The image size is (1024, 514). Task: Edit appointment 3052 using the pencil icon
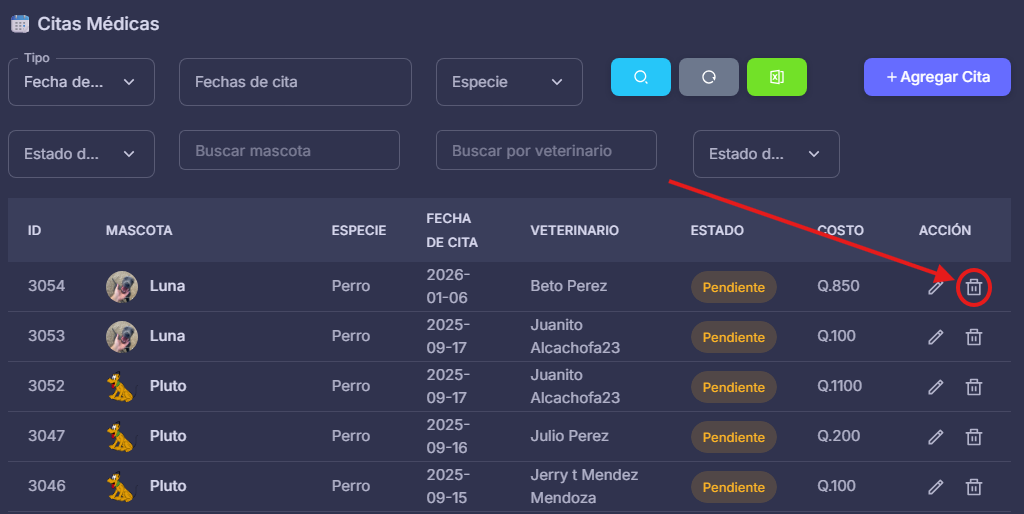coord(936,387)
